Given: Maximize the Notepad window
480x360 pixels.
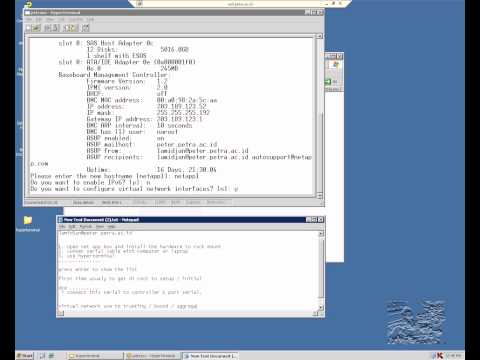Looking at the screenshot, I should click(x=314, y=220).
